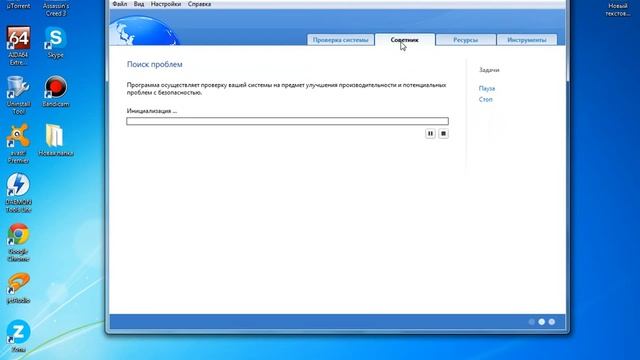Open the Файл menu

120,4
